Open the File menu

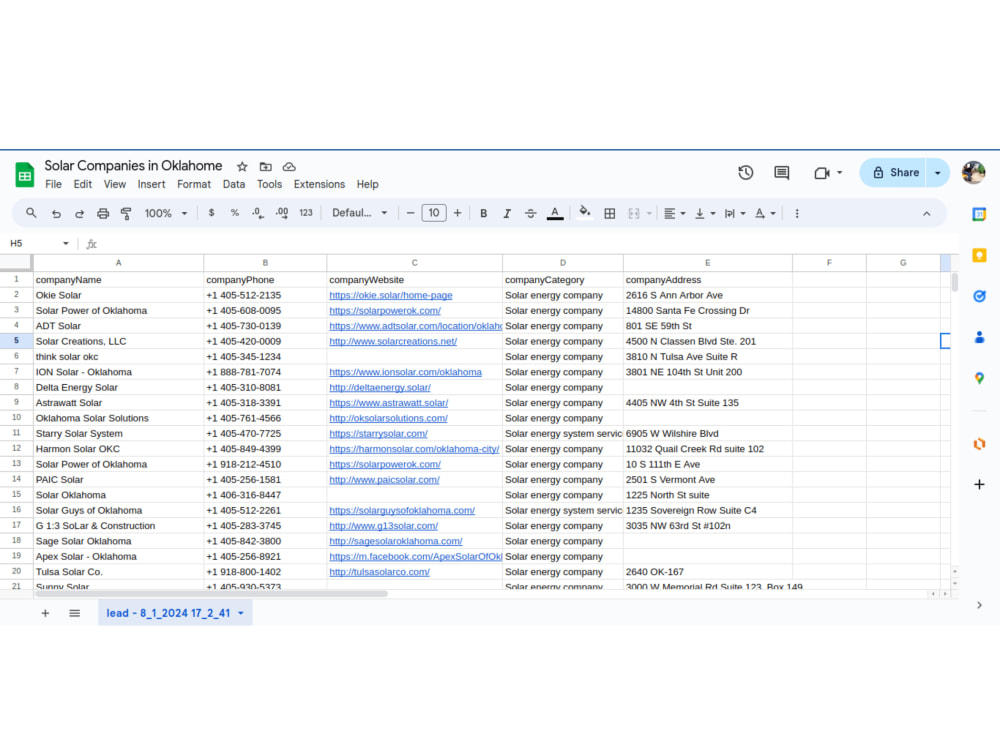(54, 184)
